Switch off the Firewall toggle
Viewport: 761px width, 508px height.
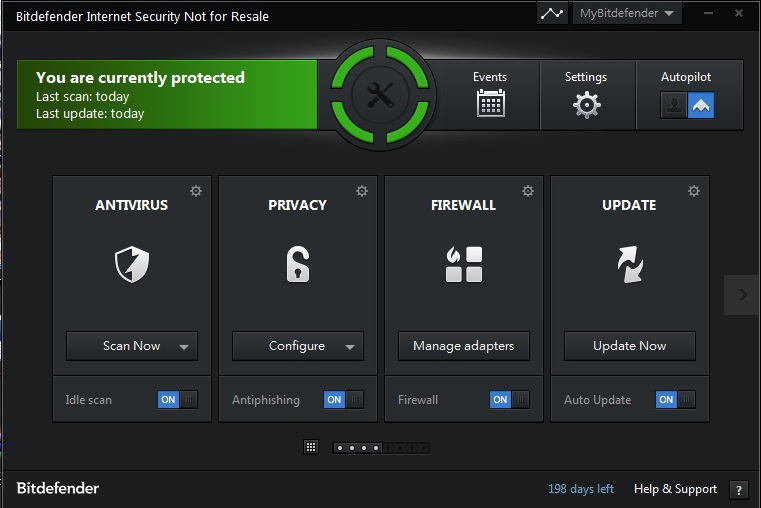point(509,400)
